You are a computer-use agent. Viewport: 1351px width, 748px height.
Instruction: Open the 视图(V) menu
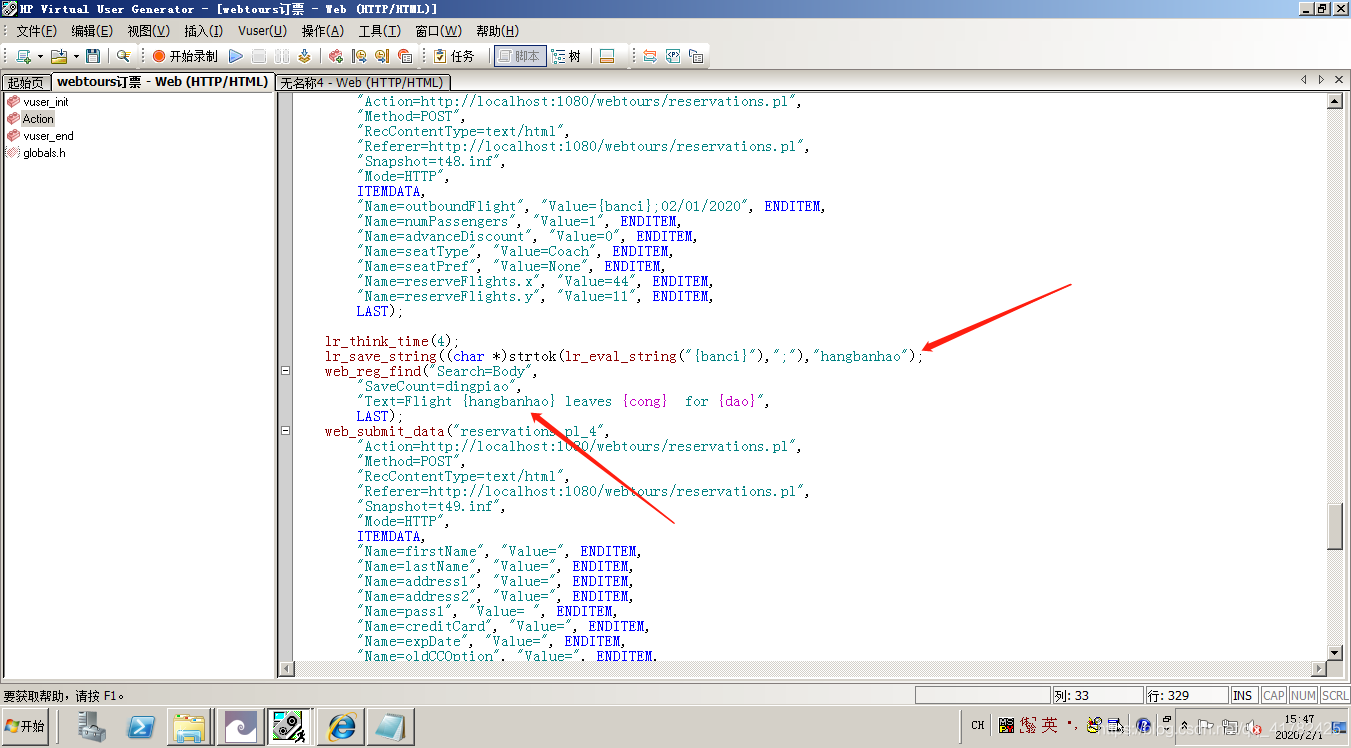click(x=148, y=31)
